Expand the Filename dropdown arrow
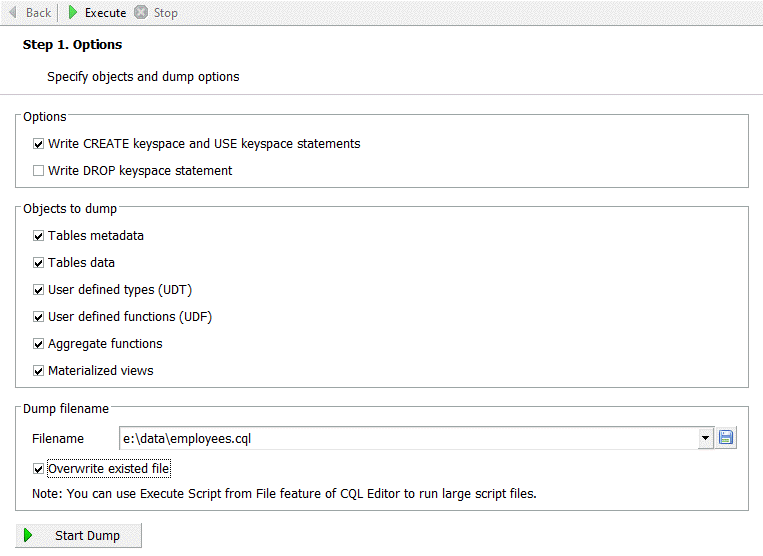 [706, 438]
